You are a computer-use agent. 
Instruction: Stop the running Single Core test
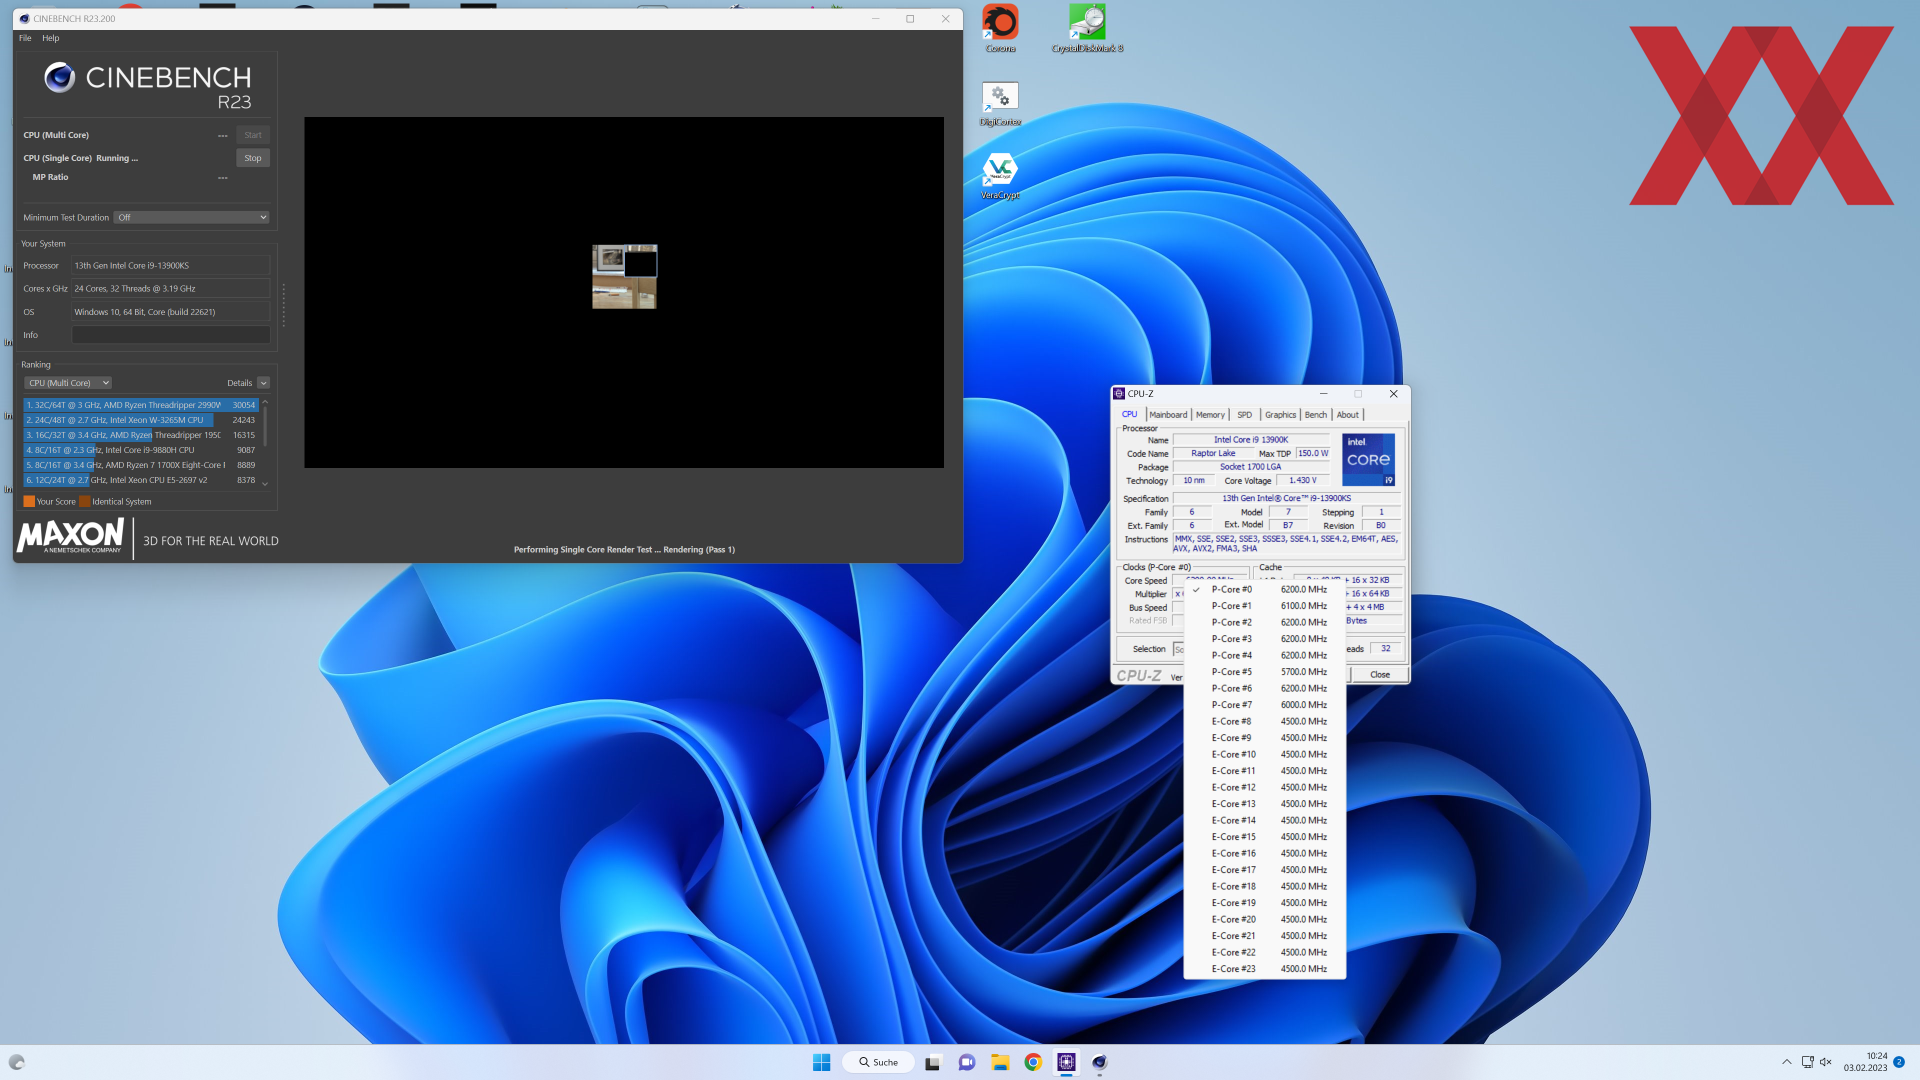click(253, 158)
